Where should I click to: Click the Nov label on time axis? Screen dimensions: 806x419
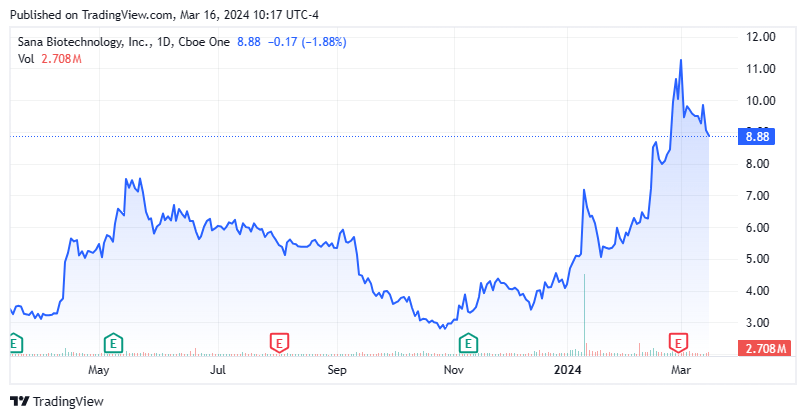point(454,370)
